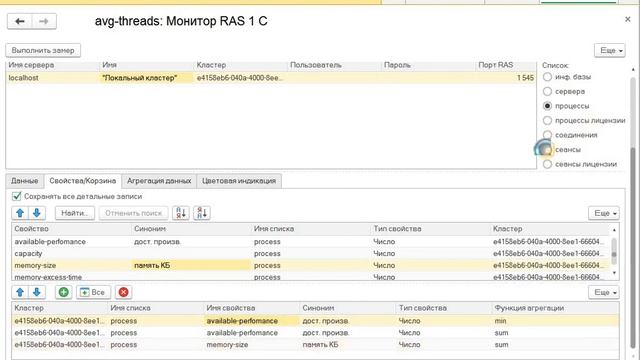Click the Все add-all button
640x360 pixels.
click(93, 292)
